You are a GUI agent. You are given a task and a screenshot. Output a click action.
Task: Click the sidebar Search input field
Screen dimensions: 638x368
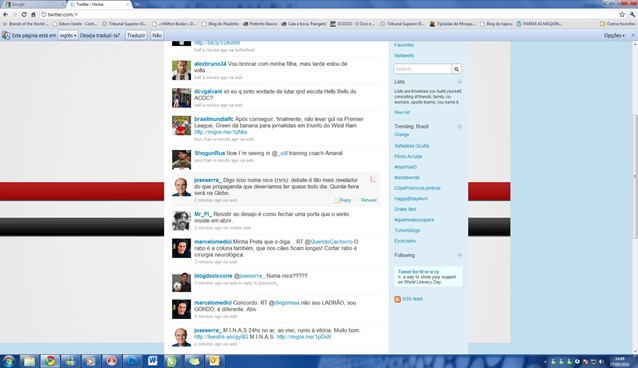[423, 69]
